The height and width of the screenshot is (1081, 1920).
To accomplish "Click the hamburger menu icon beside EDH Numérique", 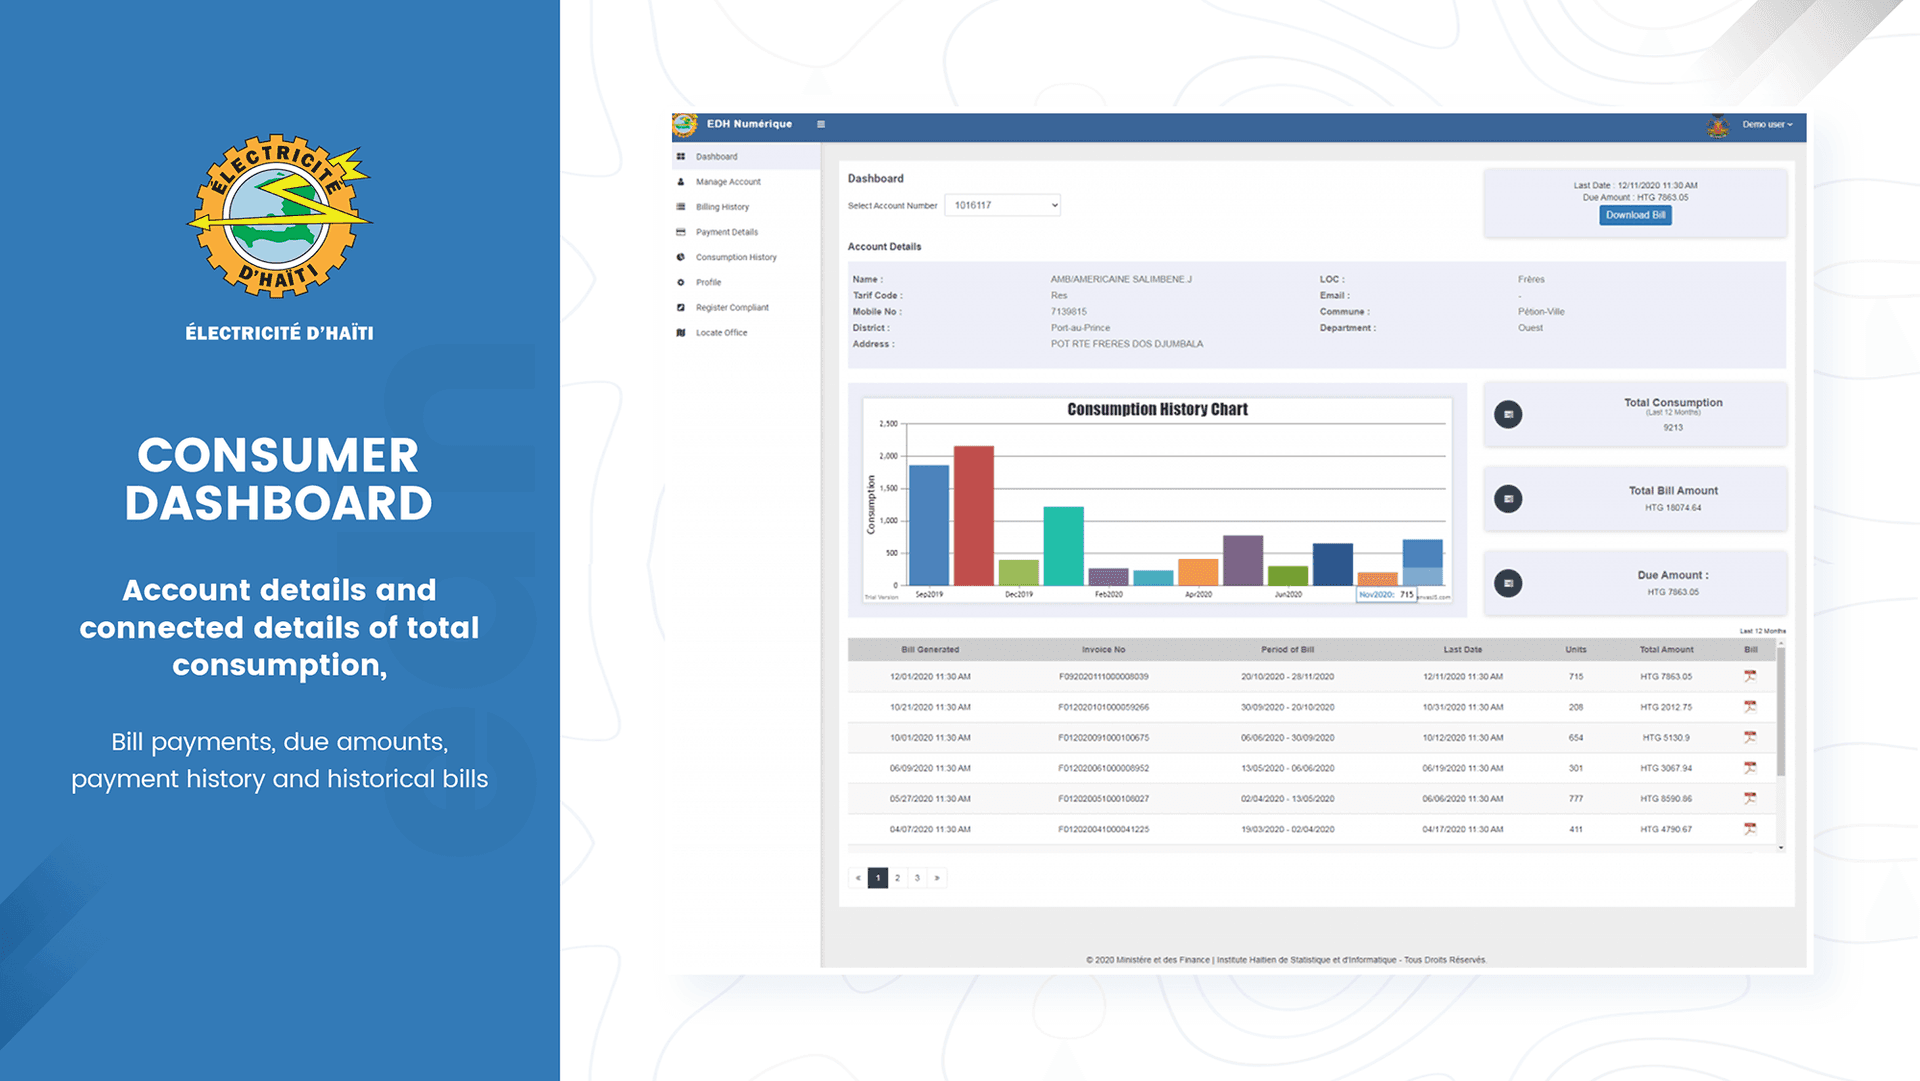I will click(x=821, y=125).
